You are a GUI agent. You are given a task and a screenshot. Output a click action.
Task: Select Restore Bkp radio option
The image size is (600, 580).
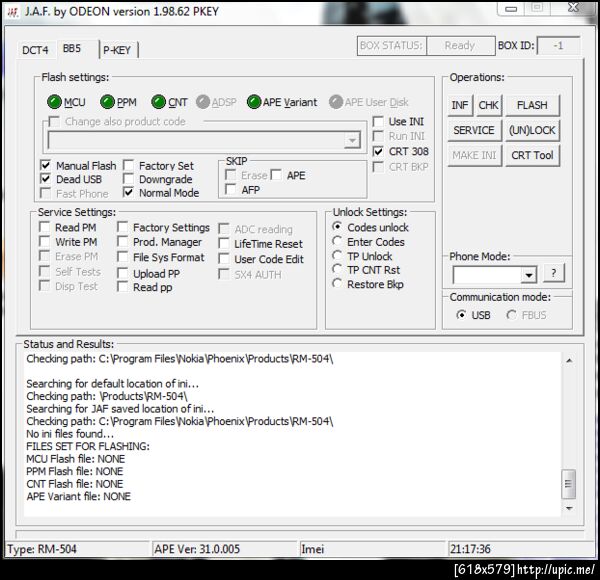(x=337, y=283)
